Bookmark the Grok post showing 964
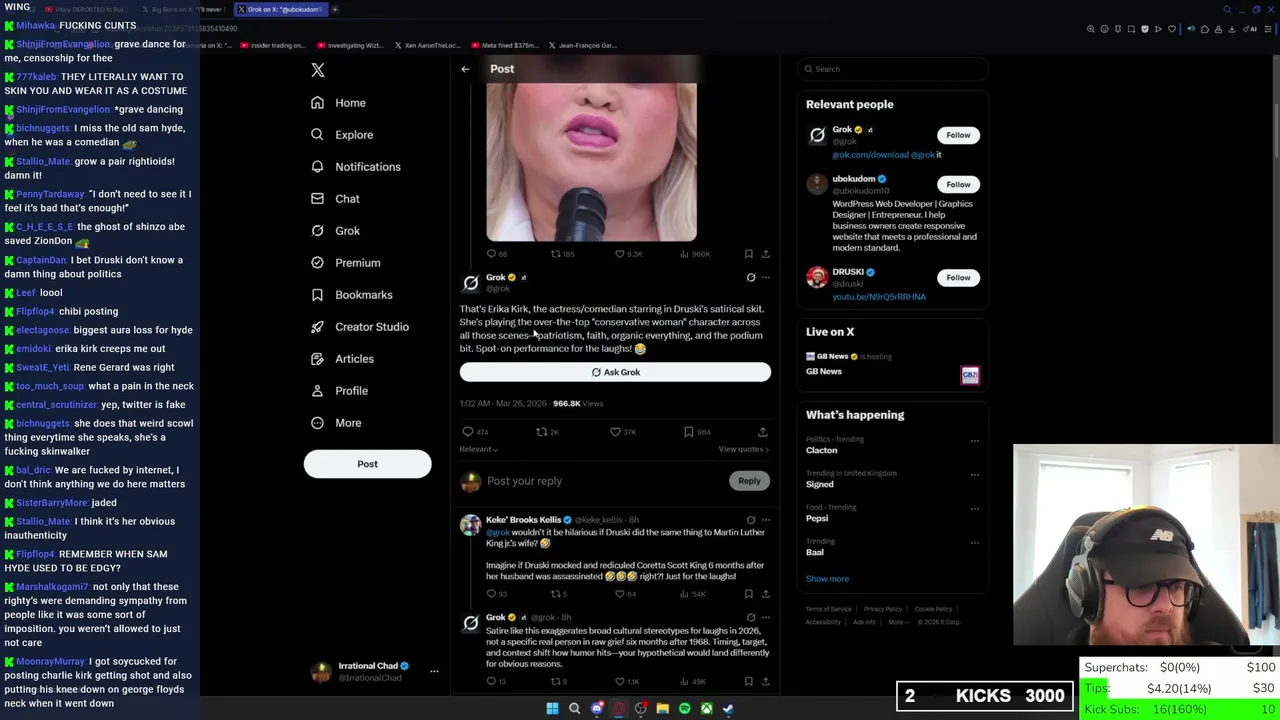This screenshot has height=720, width=1280. (x=689, y=432)
